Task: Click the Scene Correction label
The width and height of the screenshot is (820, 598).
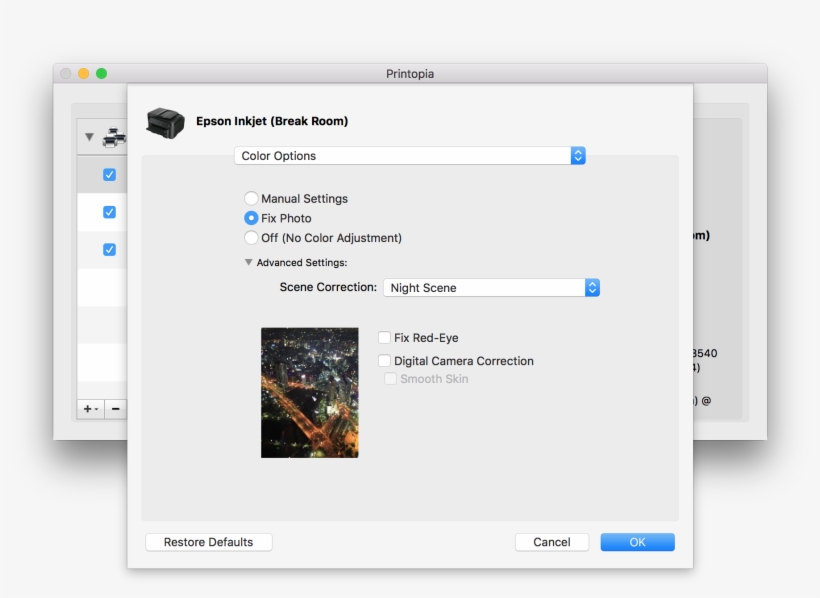Action: point(328,287)
